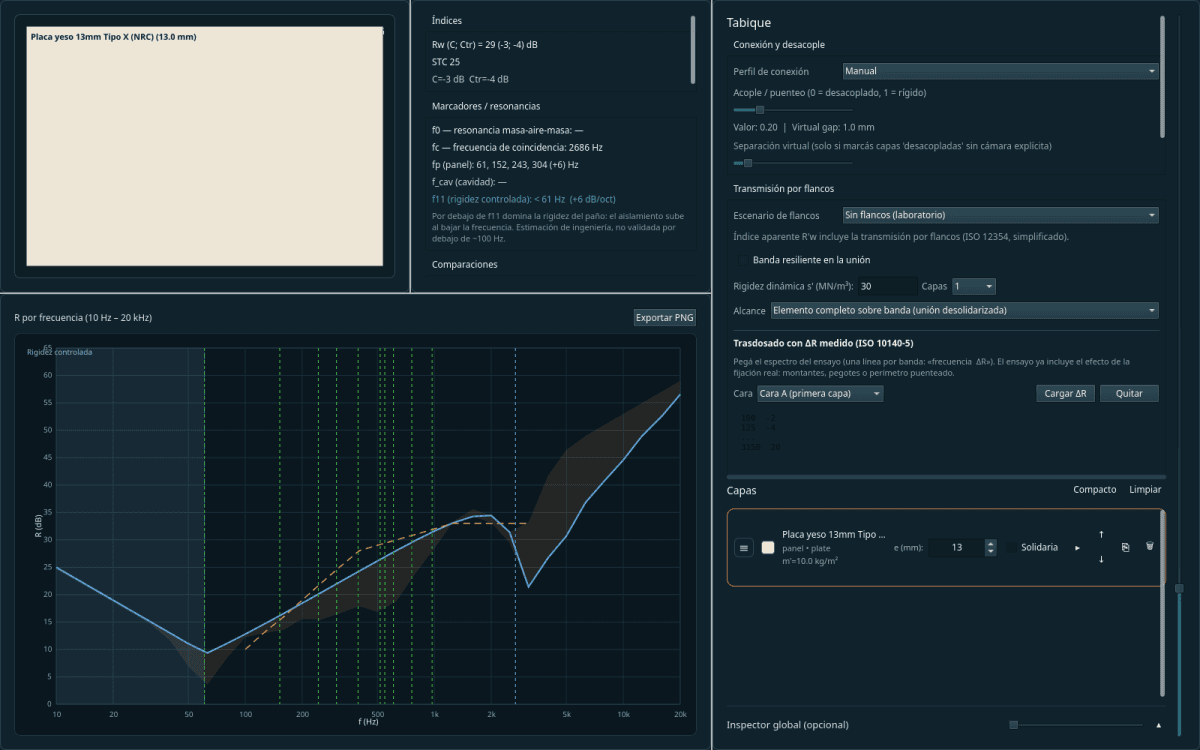Image resolution: width=1200 pixels, height=750 pixels.
Task: Delete the Placa yeso layer with trash icon
Action: tap(1150, 546)
